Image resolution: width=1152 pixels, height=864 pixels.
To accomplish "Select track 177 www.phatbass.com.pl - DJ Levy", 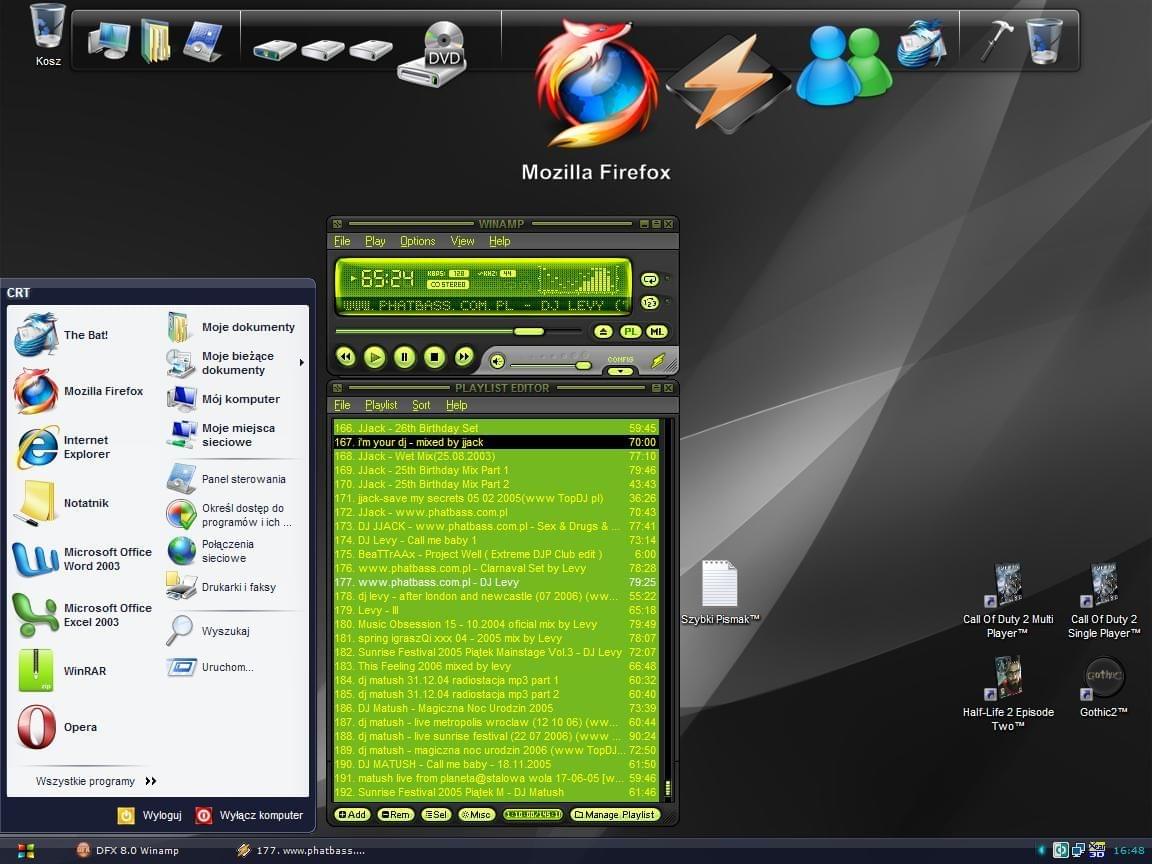I will 495,582.
